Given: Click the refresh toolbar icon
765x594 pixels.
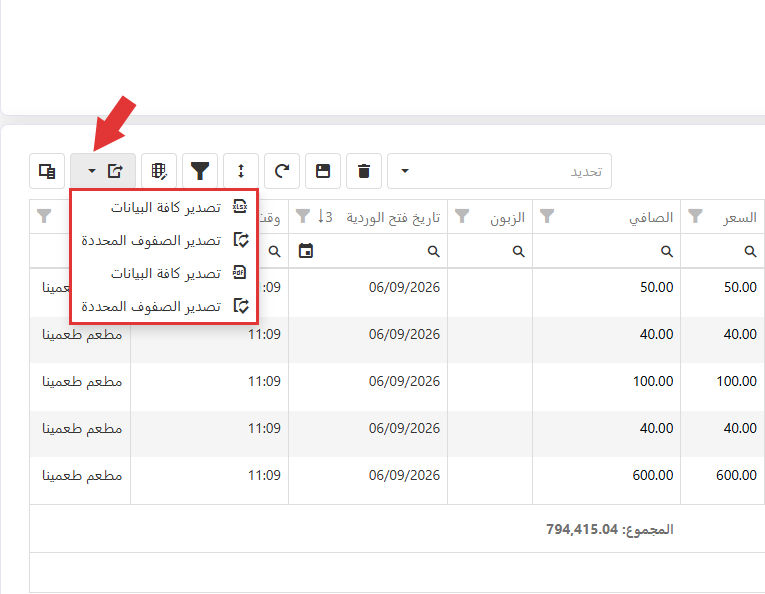Looking at the screenshot, I should (282, 171).
